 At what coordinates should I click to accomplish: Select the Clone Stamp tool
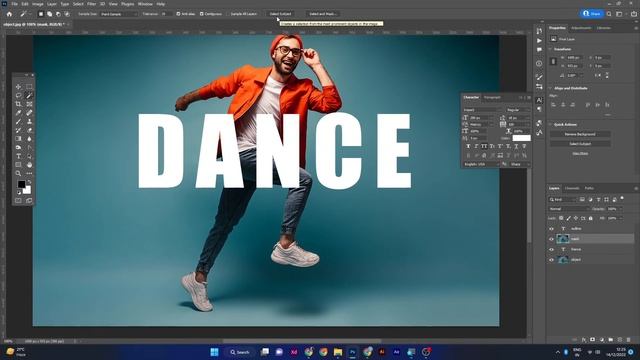pyautogui.click(x=29, y=122)
